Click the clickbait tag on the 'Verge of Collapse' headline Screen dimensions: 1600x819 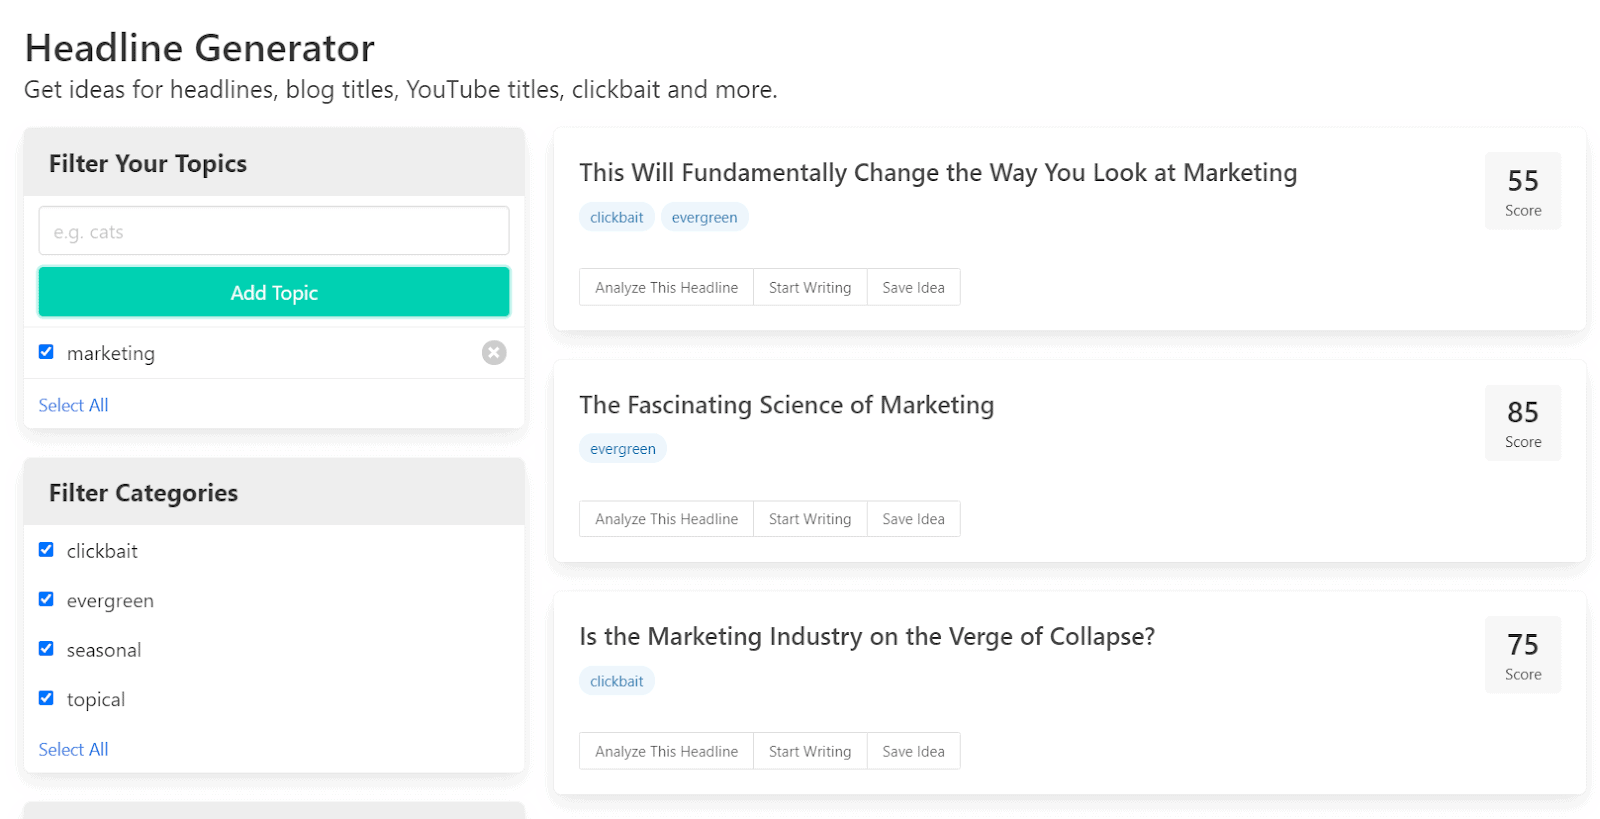[616, 681]
